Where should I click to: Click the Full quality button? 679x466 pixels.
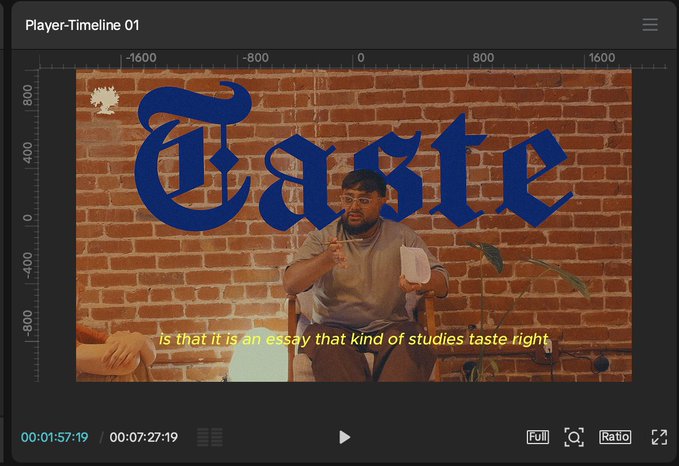(537, 437)
